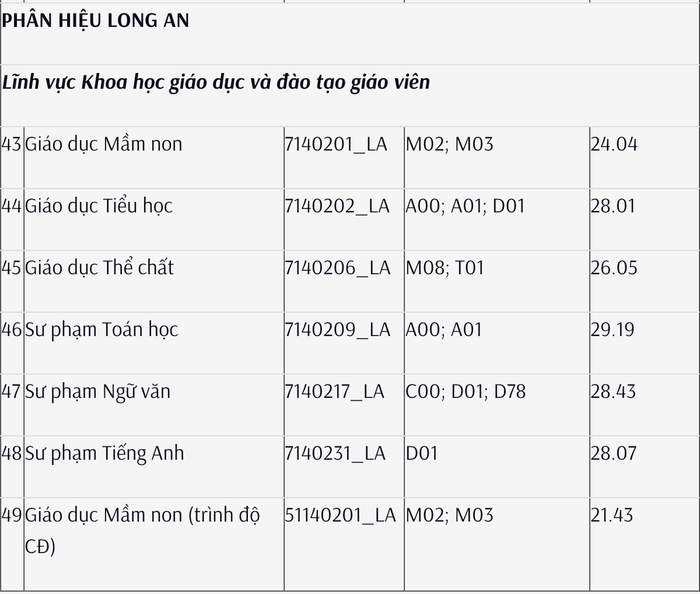Image resolution: width=700 pixels, height=594 pixels.
Task: Click Sư phạm Tiếng Anh program name
Action: (104, 453)
